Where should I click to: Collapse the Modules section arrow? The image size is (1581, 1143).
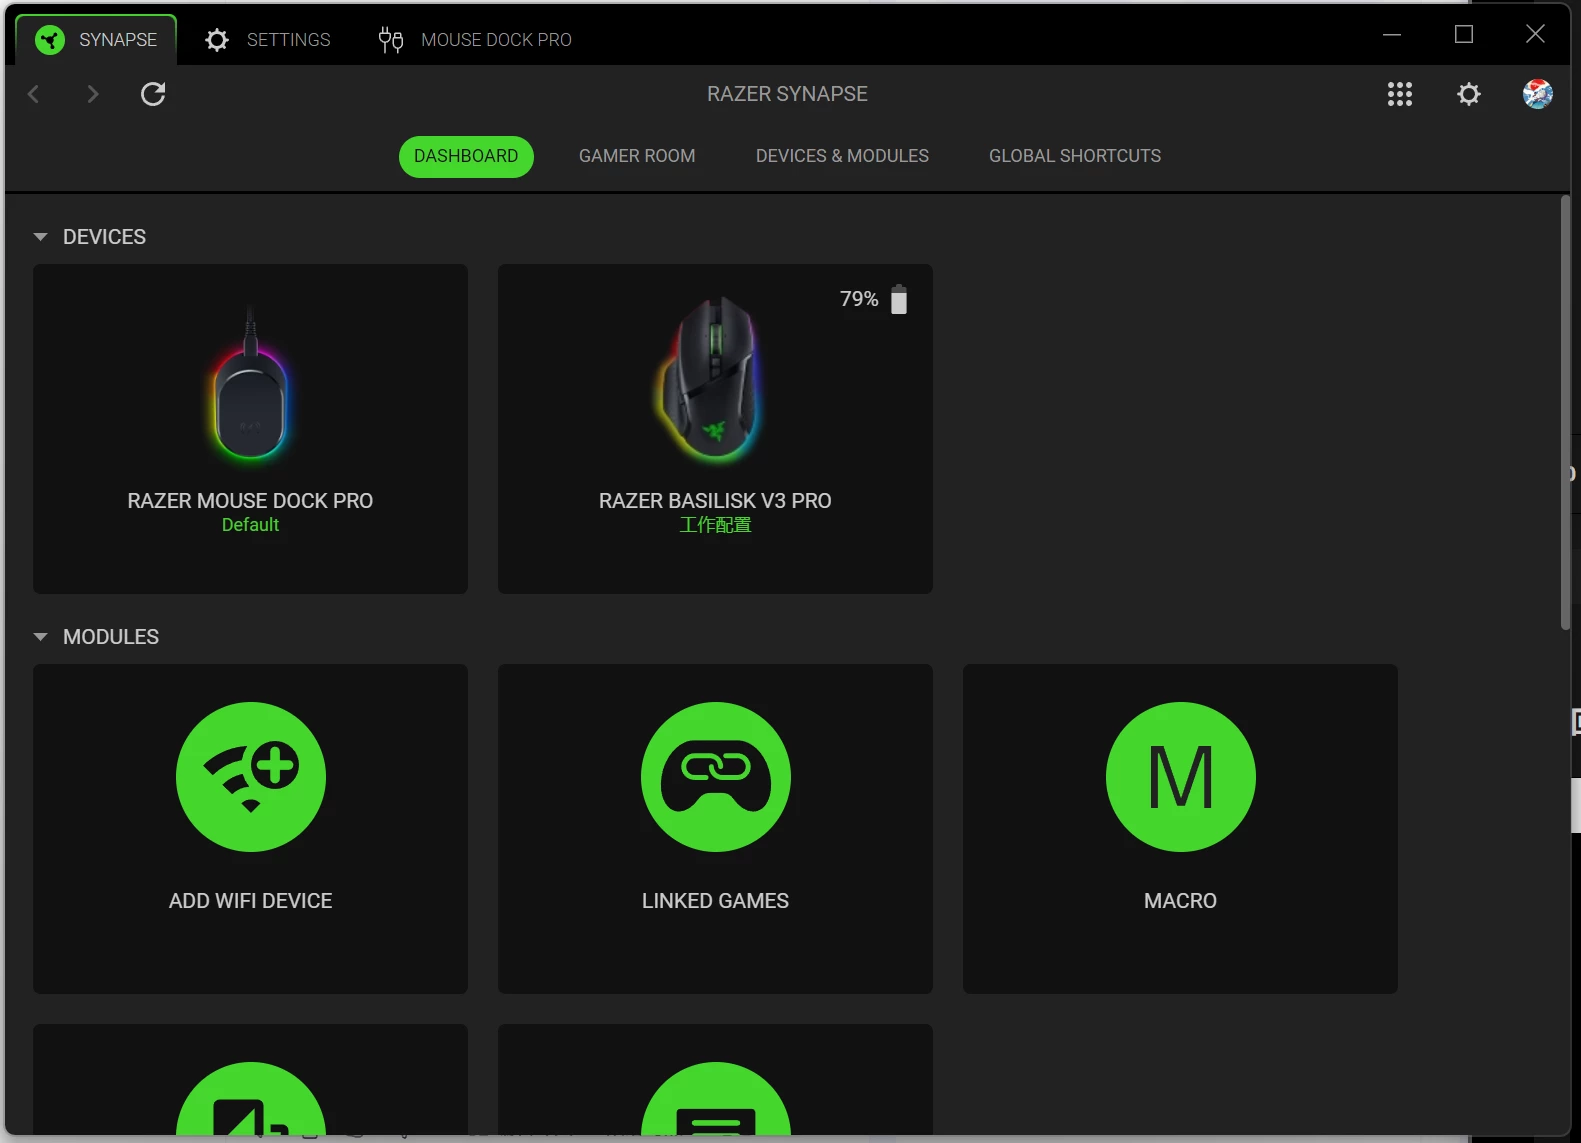click(x=40, y=637)
